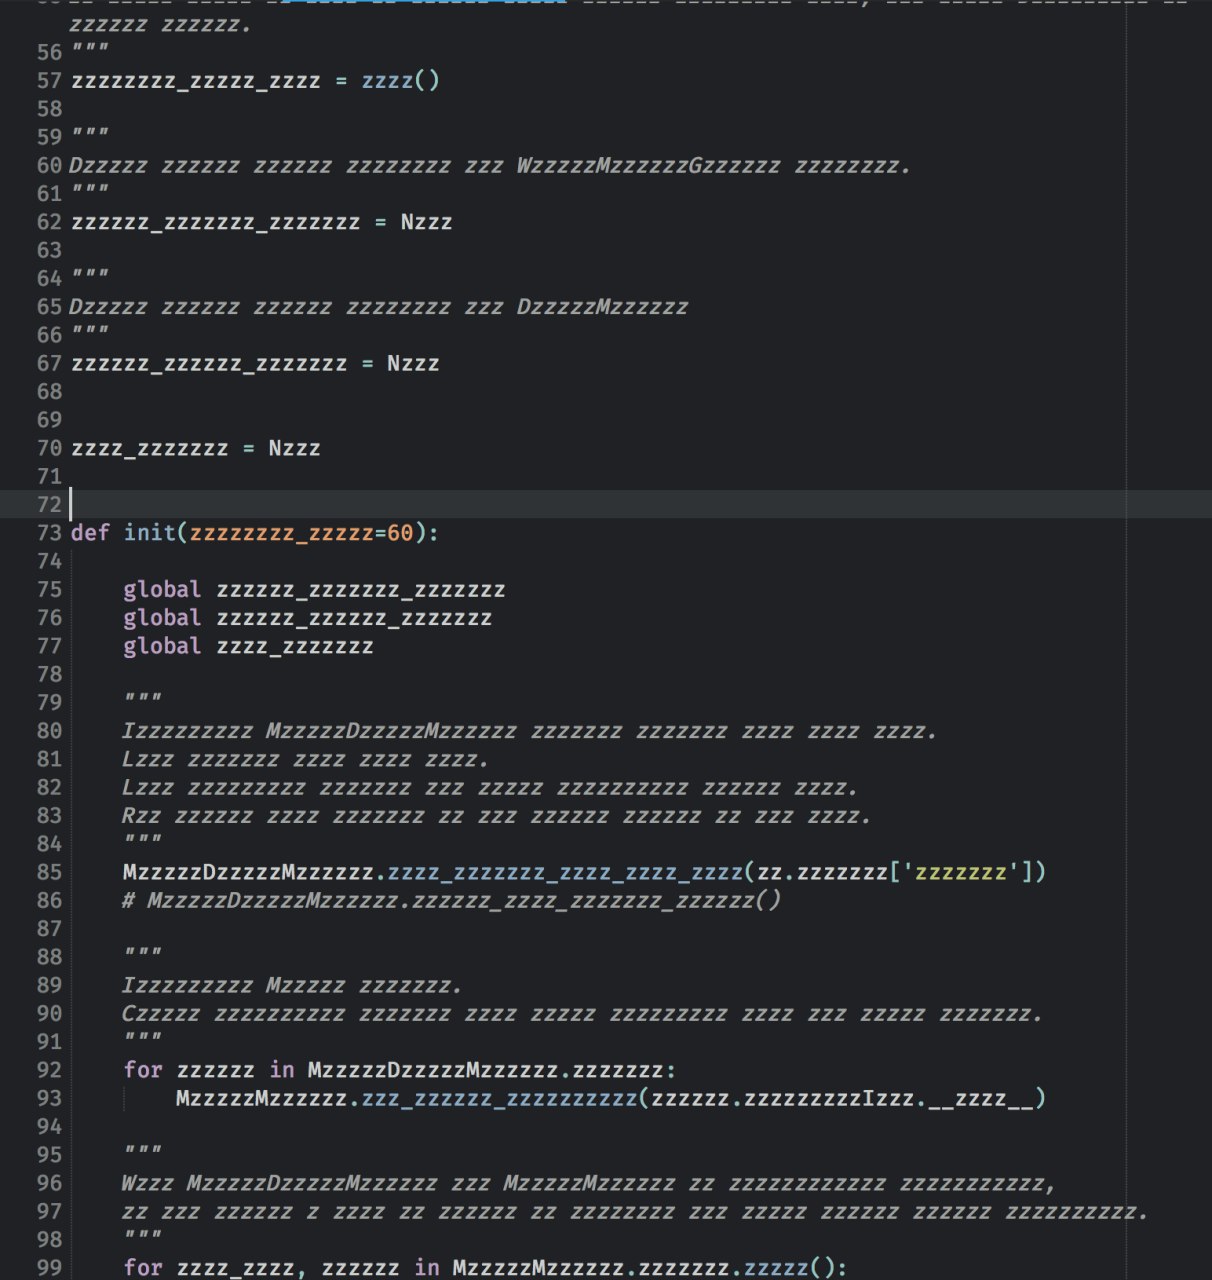Click the for keyword on line 92
This screenshot has width=1212, height=1280.
(143, 1070)
